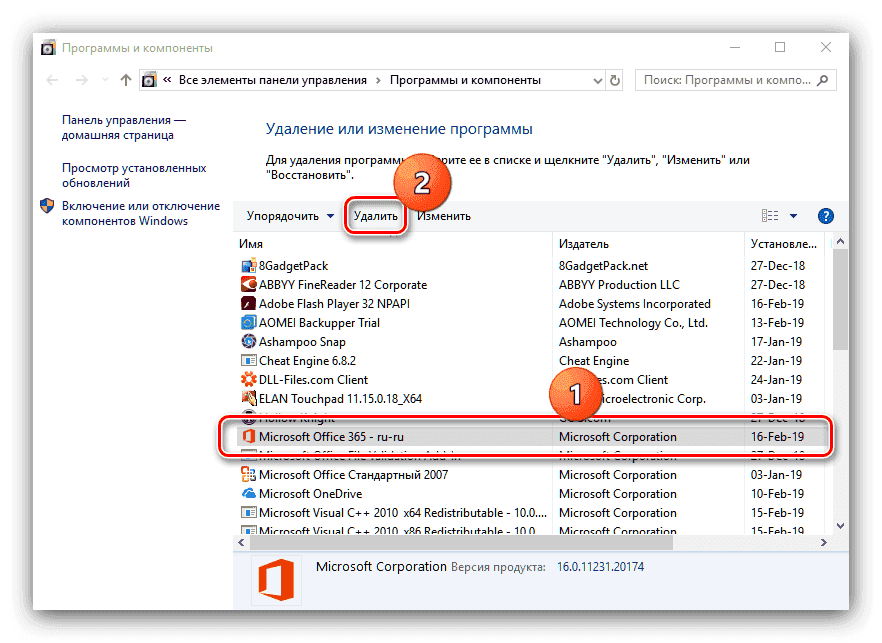
Task: Click the Microsoft OneDrive cloud icon
Action: [249, 494]
